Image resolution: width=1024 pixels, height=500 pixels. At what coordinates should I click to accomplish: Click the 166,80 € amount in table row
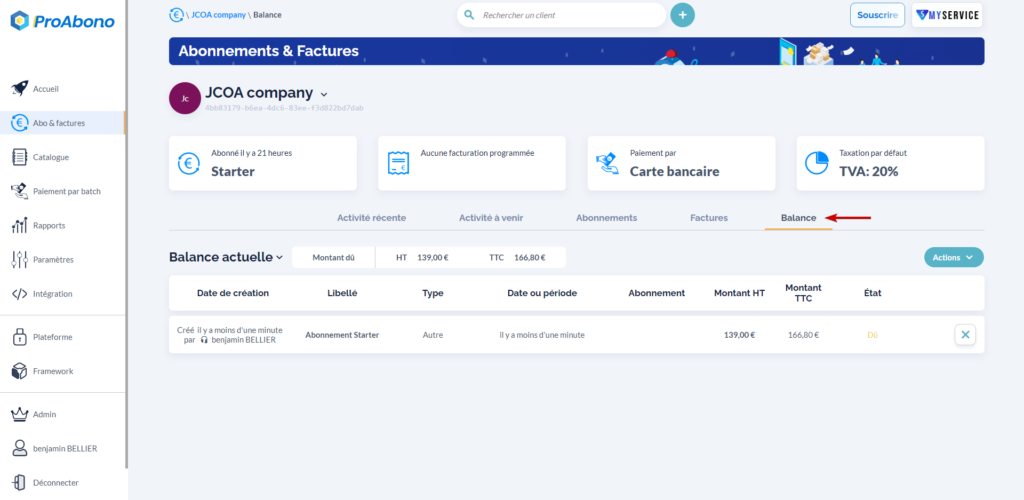point(803,335)
